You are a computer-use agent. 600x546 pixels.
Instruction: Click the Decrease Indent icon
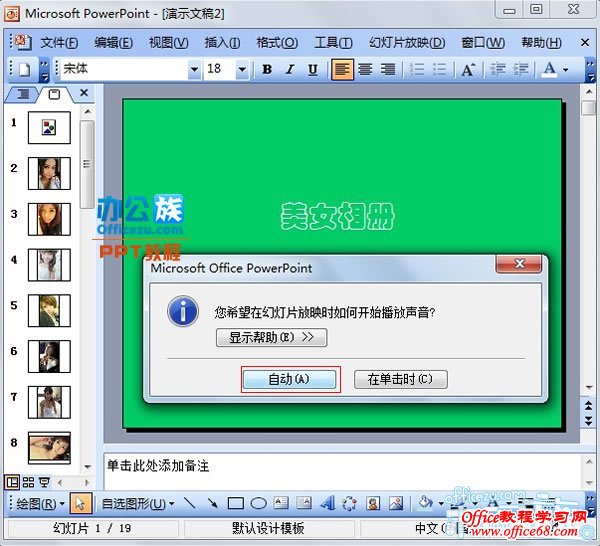498,70
